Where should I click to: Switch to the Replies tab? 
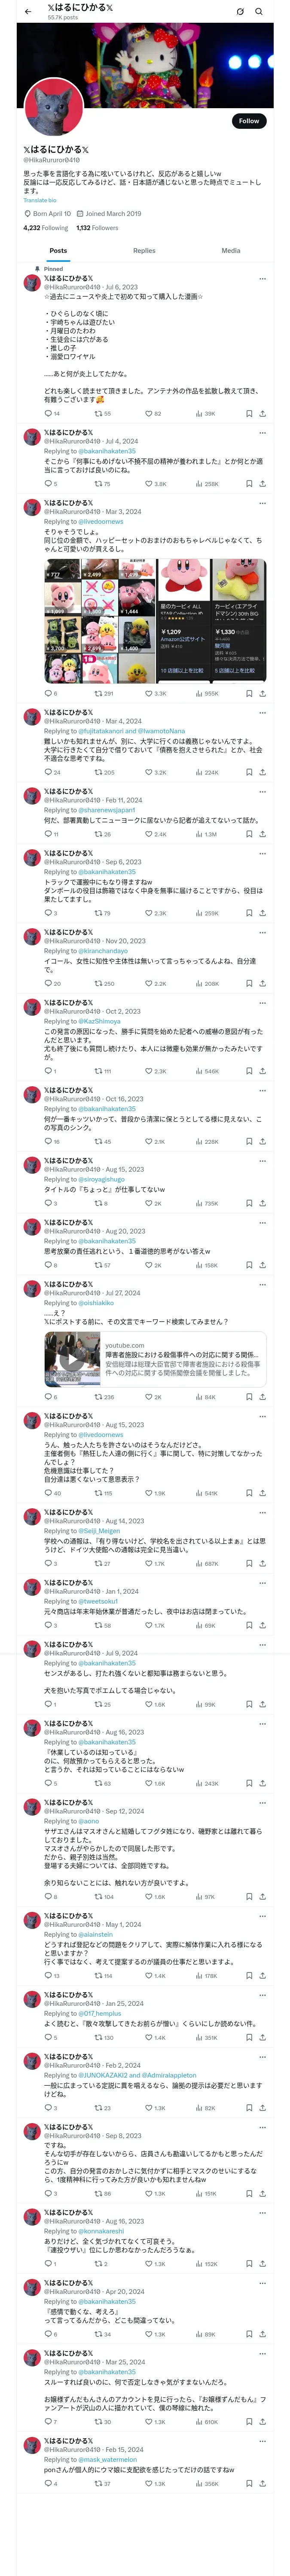pos(144,251)
